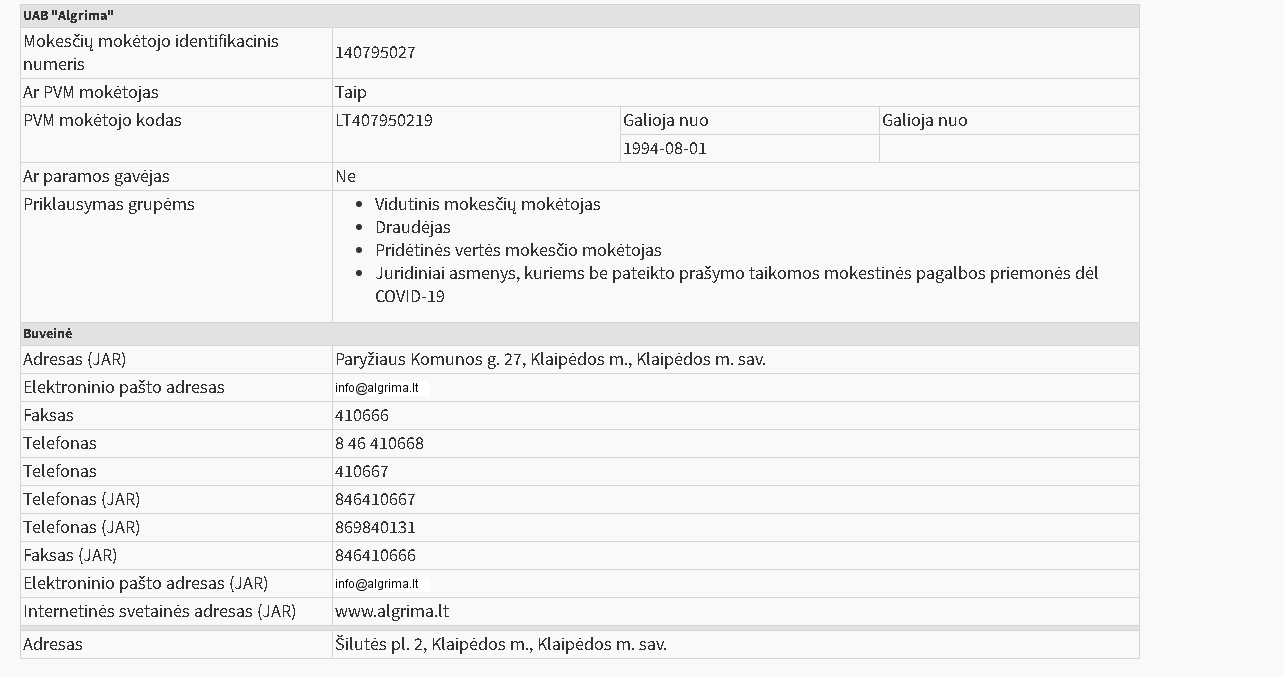Open the www.algrima.lt website address
The width and height of the screenshot is (1284, 677).
pyautogui.click(x=392, y=612)
